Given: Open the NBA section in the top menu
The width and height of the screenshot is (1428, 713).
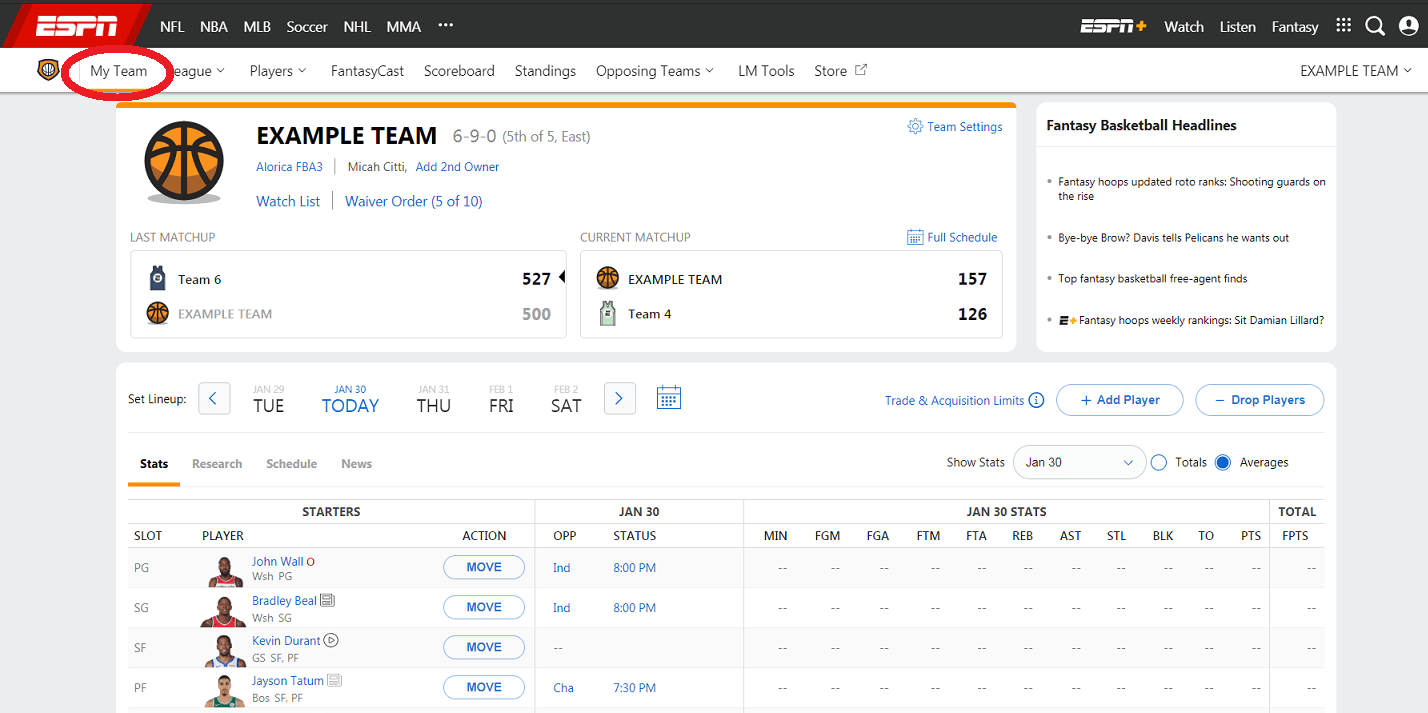Looking at the screenshot, I should click(x=213, y=26).
